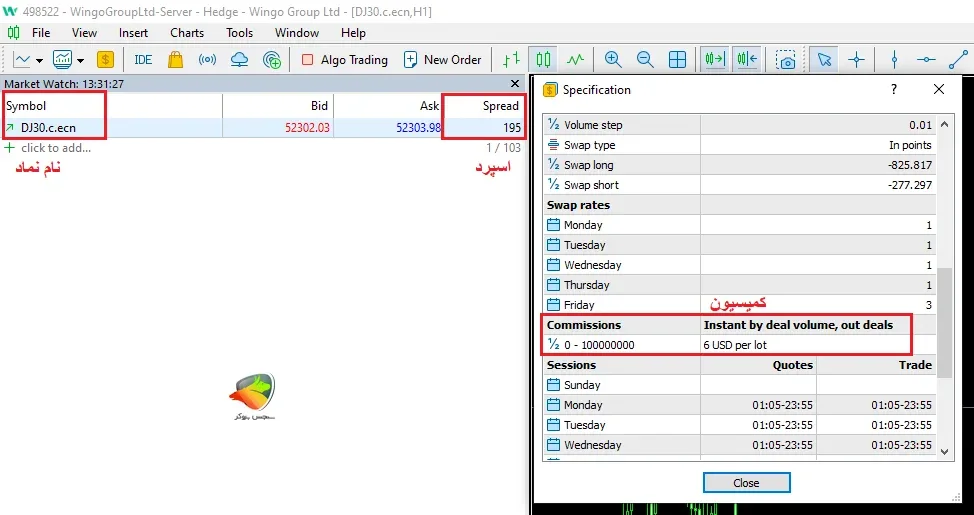Viewport: 974px width, 515px height.
Task: Zoom in on the chart
Action: click(x=613, y=60)
